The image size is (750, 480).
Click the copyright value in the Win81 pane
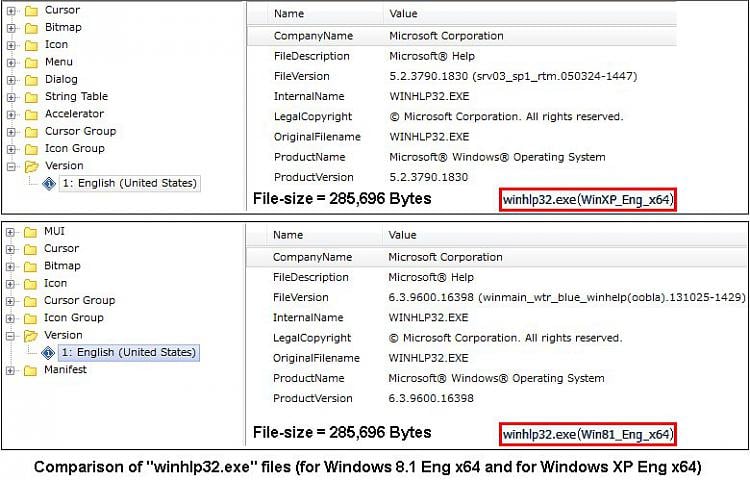[x=505, y=338]
